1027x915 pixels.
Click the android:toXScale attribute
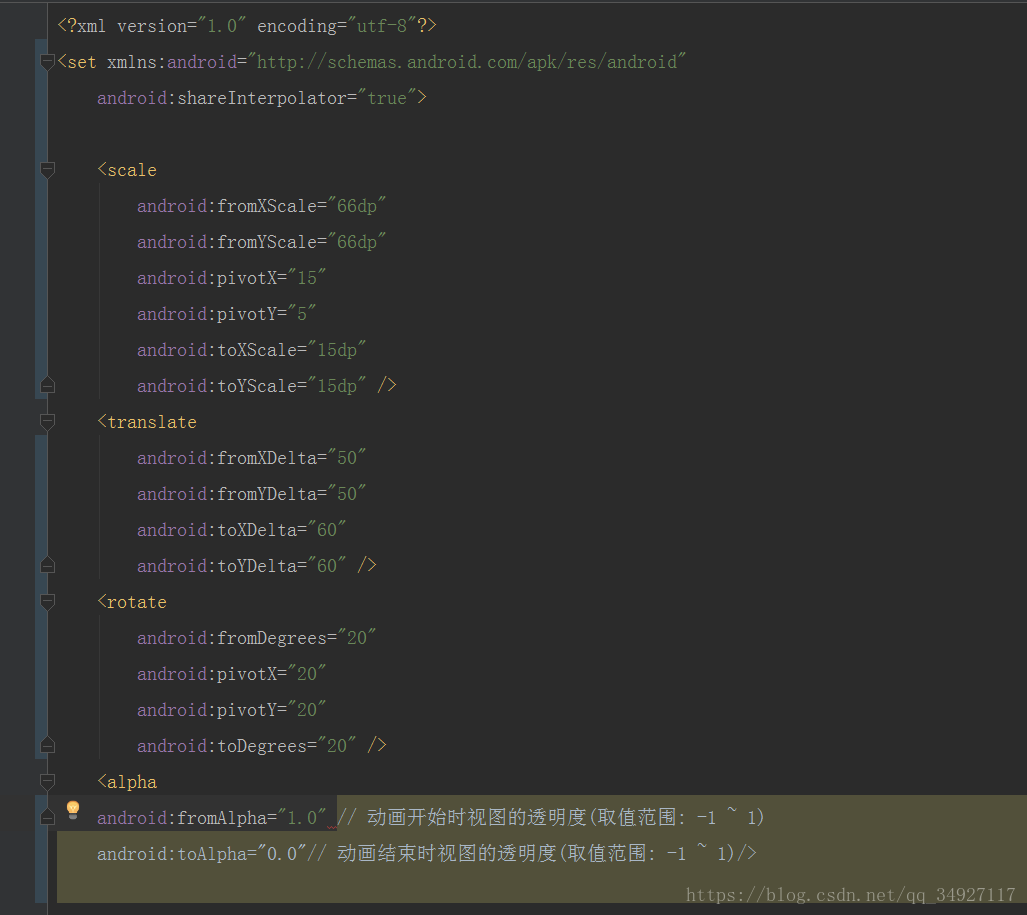(217, 350)
